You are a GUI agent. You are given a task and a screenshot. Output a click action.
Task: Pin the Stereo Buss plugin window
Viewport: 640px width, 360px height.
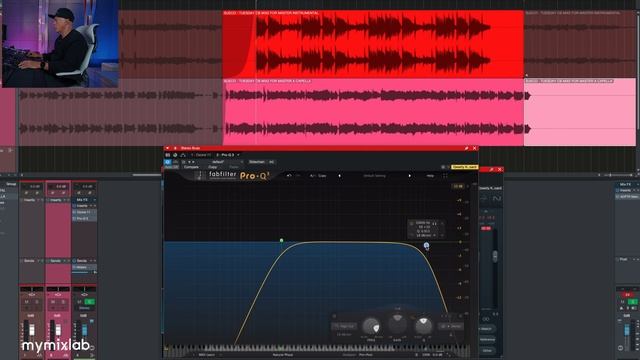tap(466, 148)
